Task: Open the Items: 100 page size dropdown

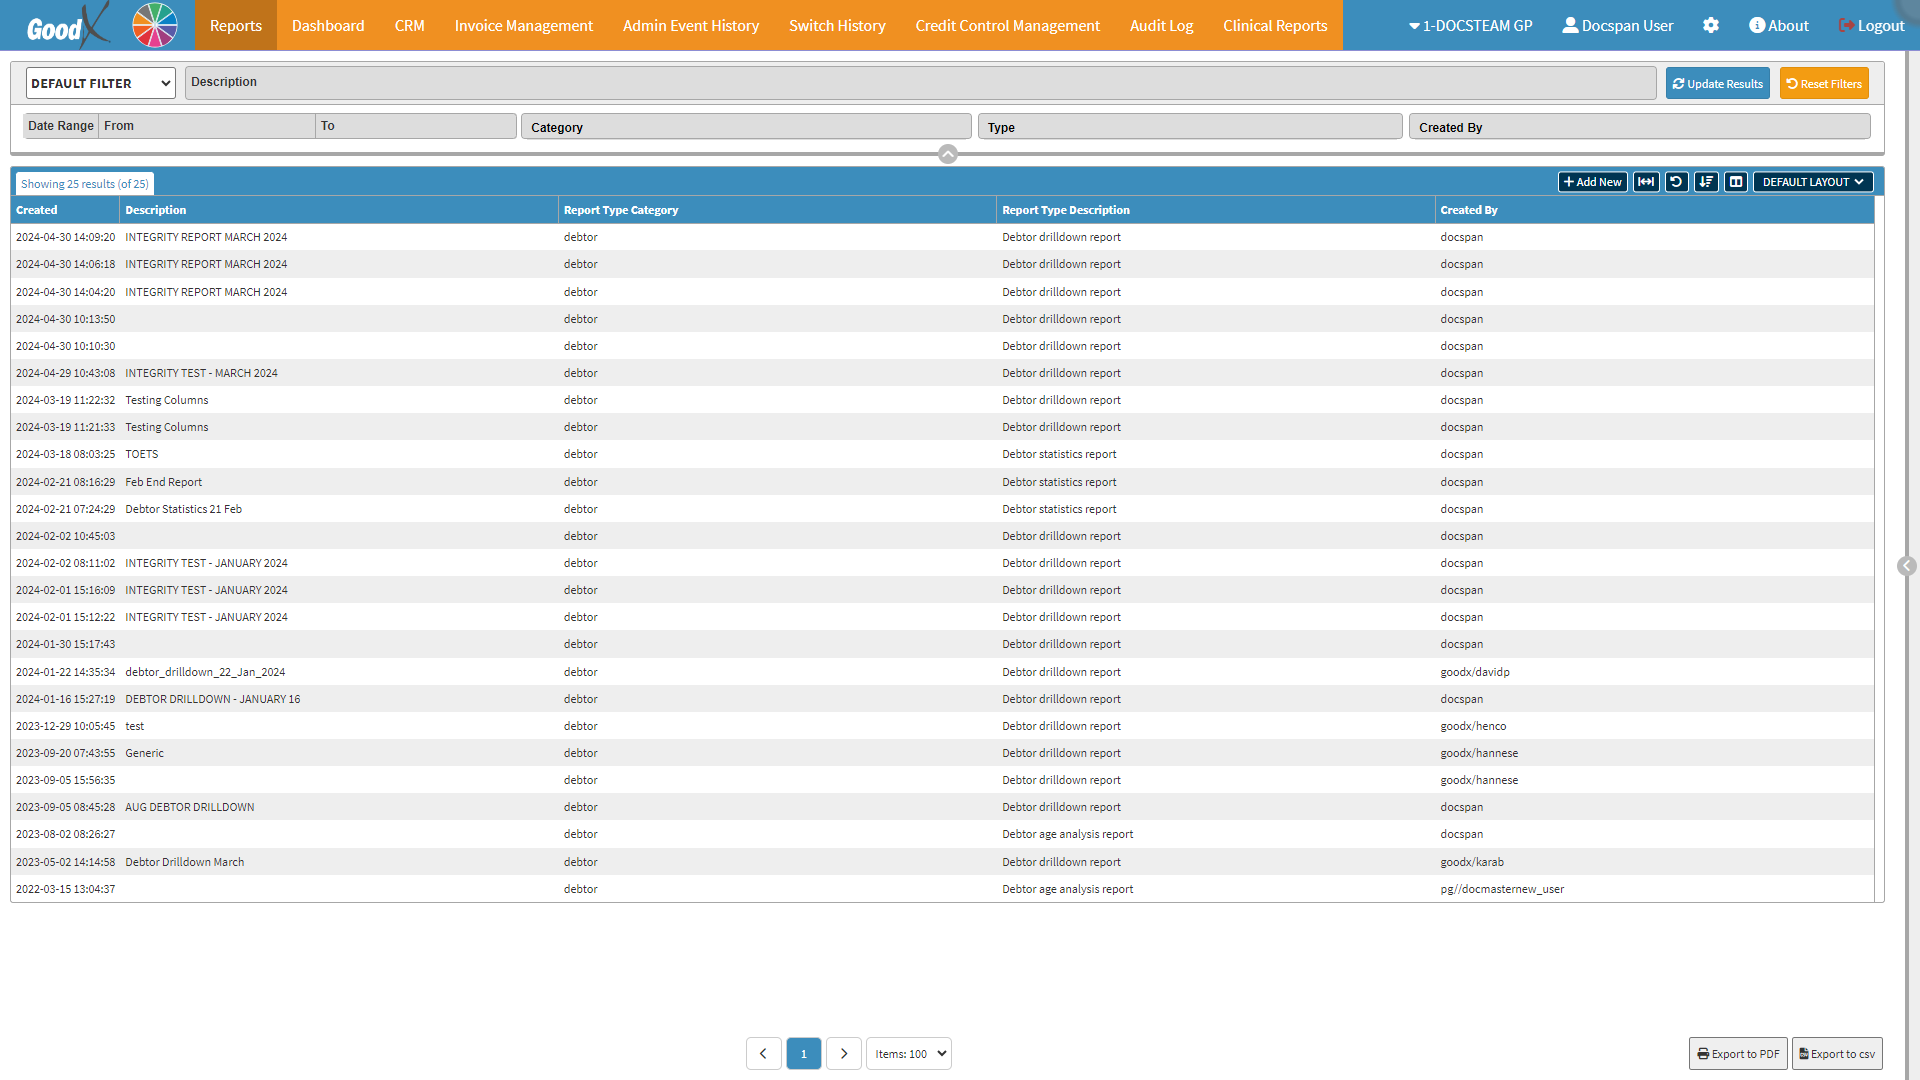Action: [909, 1053]
